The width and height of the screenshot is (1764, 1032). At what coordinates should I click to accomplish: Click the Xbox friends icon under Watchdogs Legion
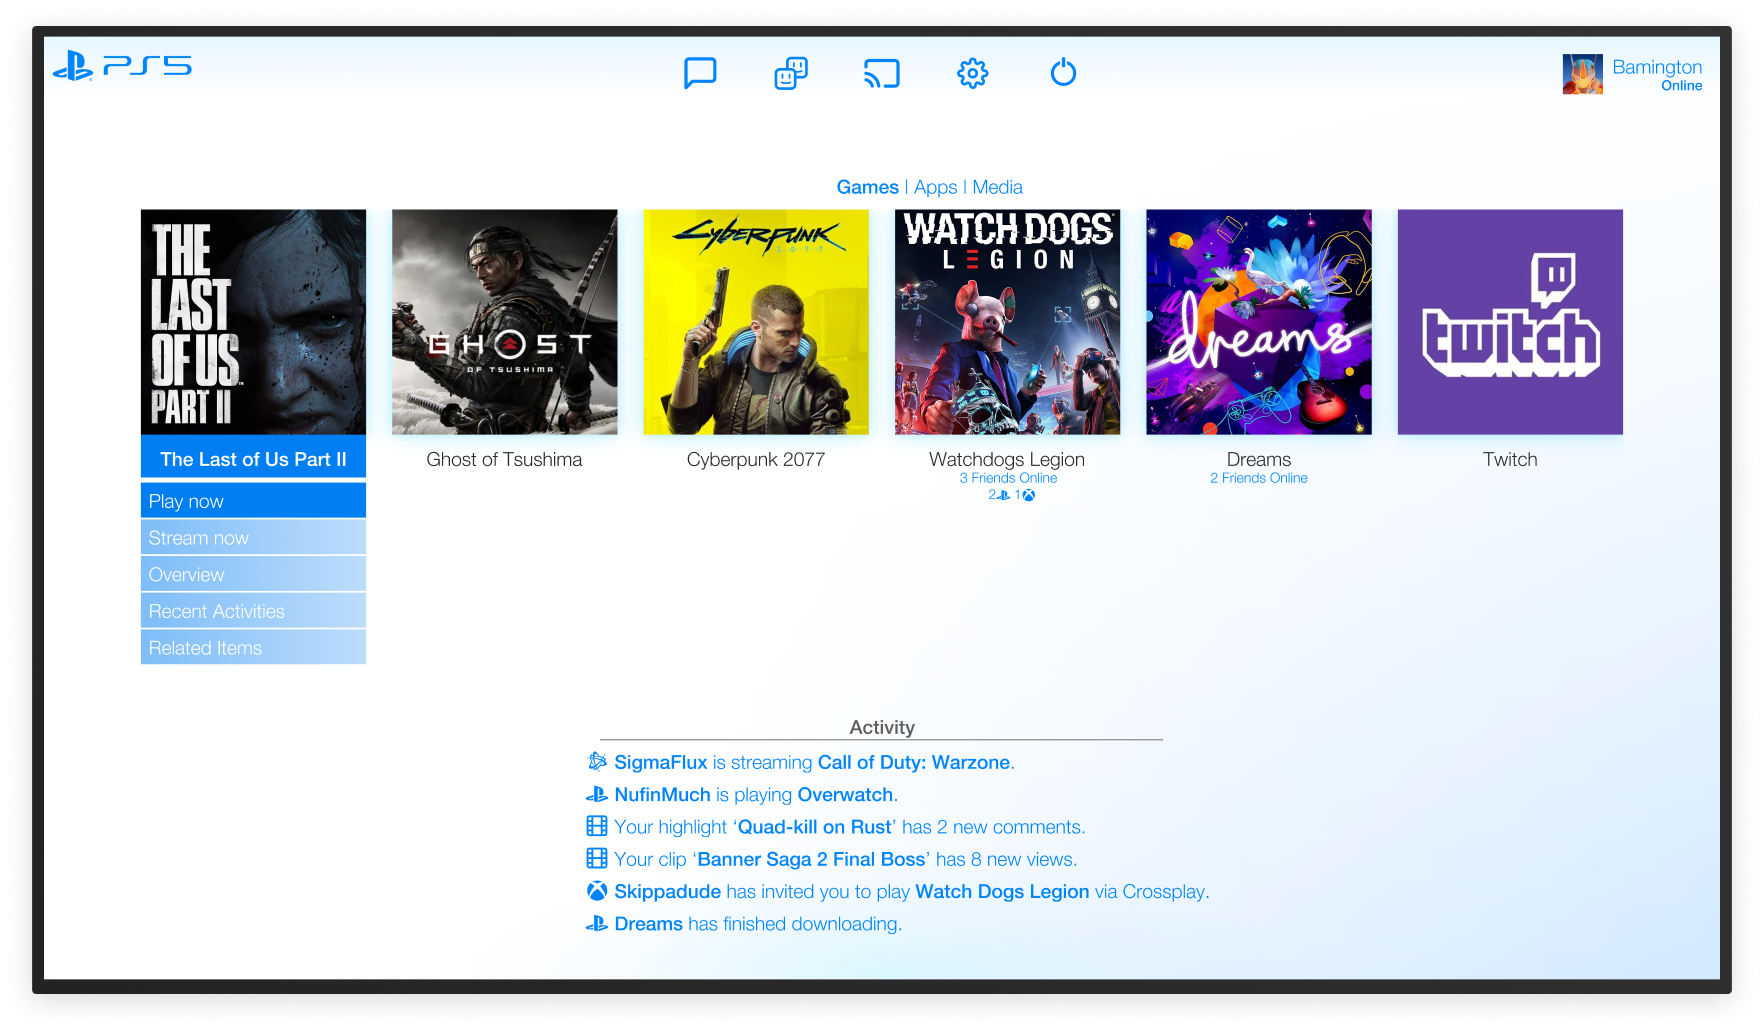[x=1029, y=495]
